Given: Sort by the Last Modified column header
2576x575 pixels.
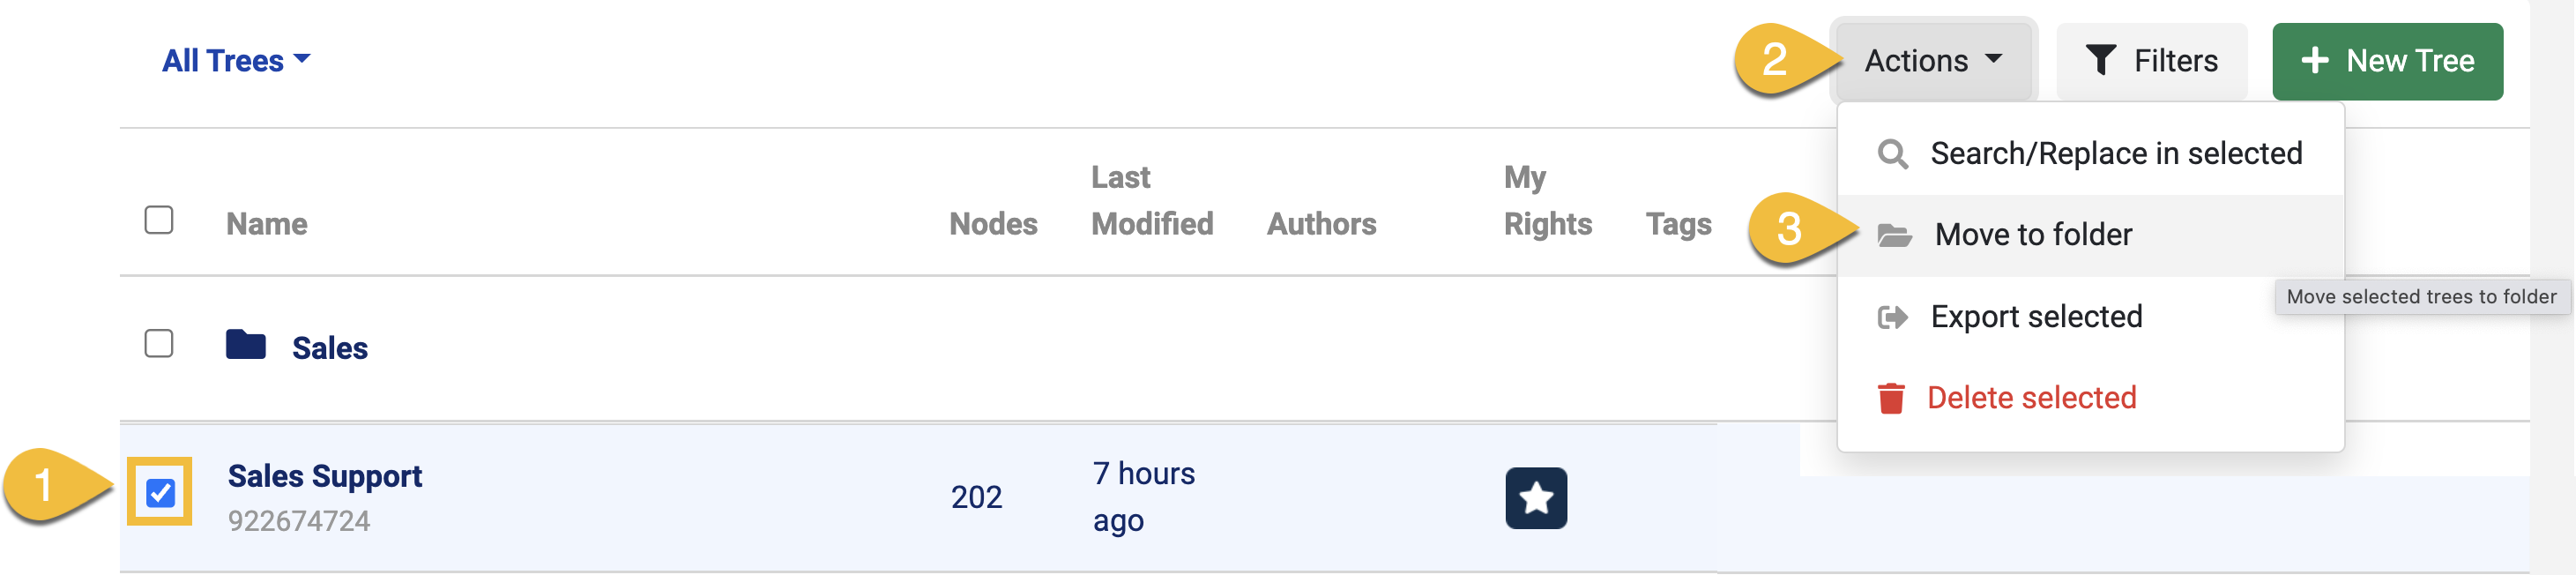Looking at the screenshot, I should coord(1151,200).
